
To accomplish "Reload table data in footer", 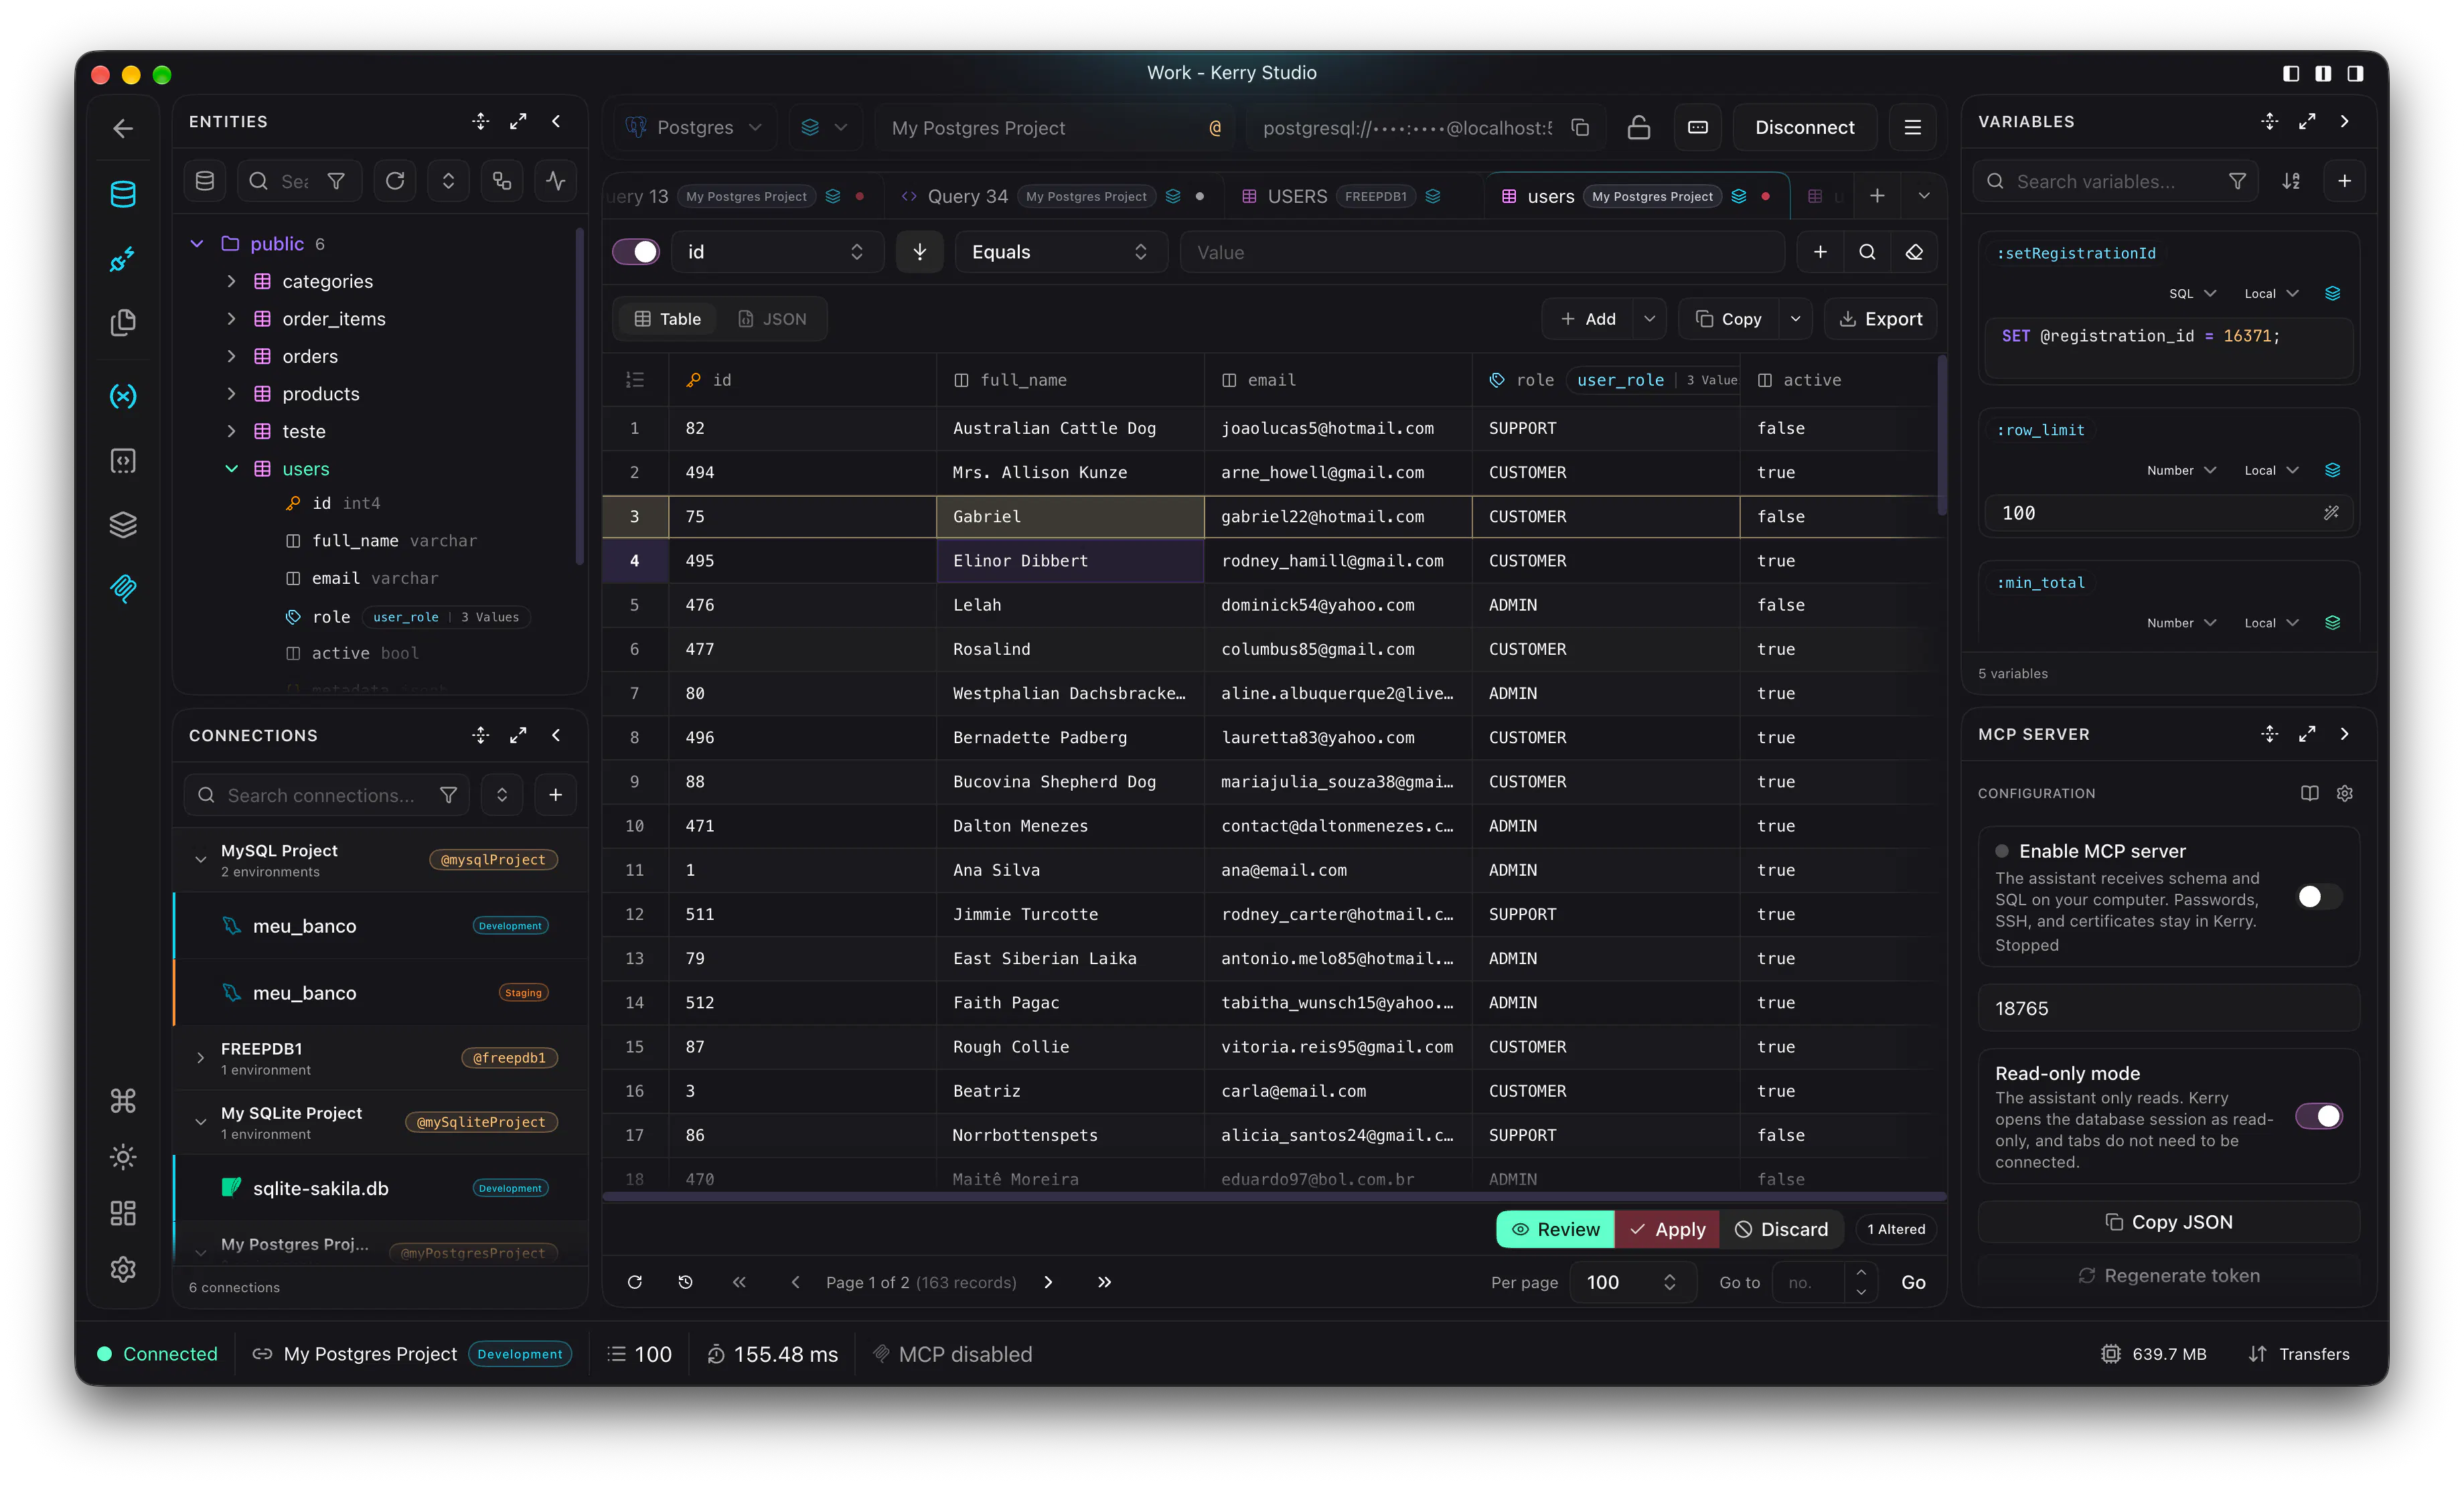I will 634,1282.
